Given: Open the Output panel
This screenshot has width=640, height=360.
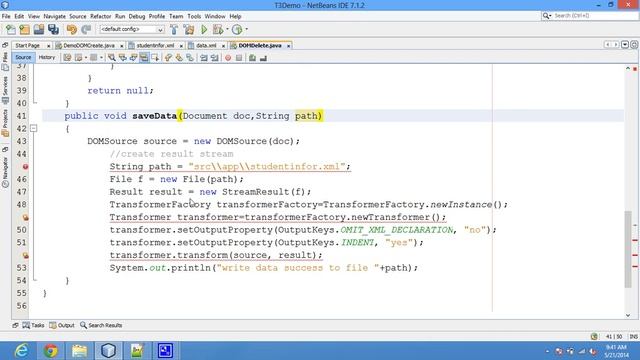Looking at the screenshot, I should [x=62, y=325].
